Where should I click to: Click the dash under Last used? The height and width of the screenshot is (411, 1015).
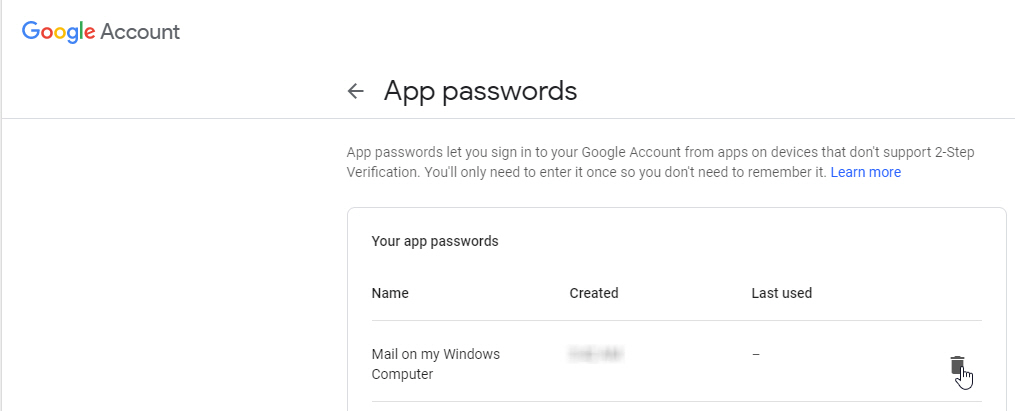tap(755, 354)
